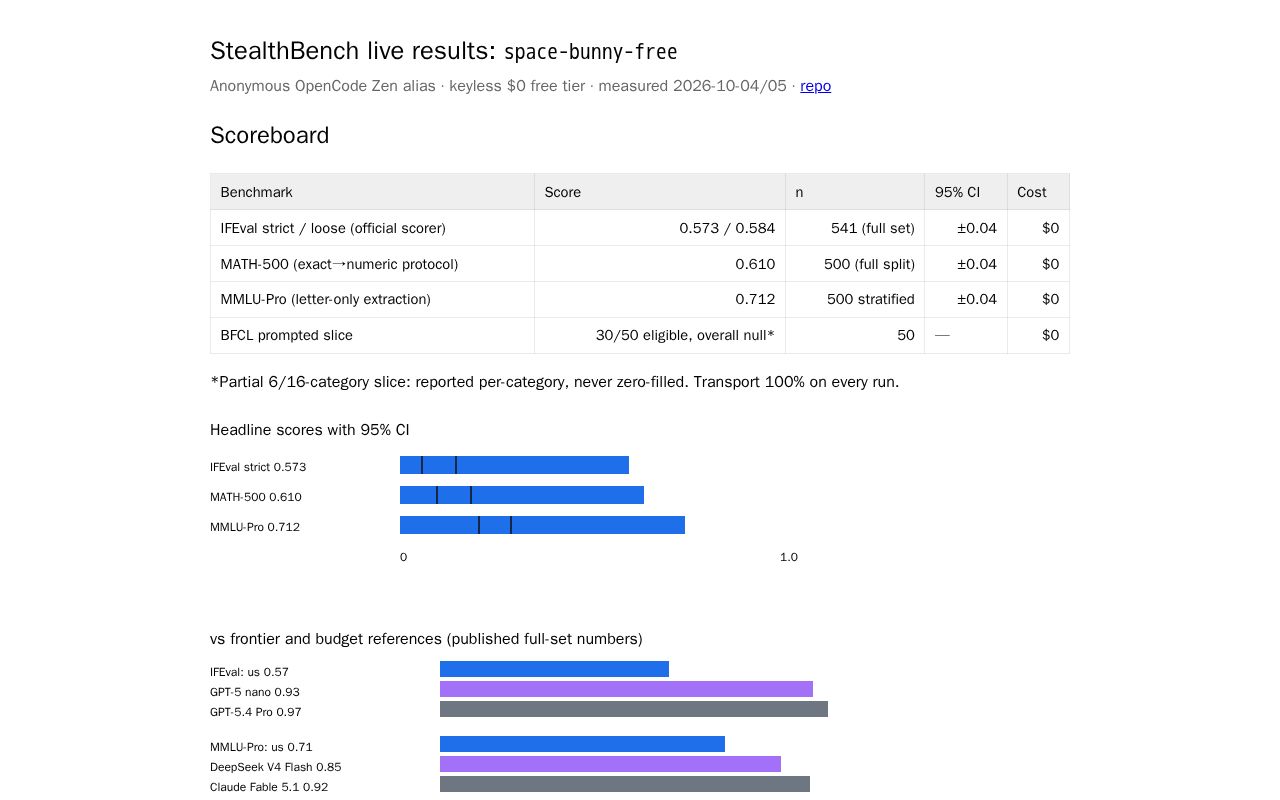Select the IFEval strict / loose row label
This screenshot has height=800, width=1280.
pyautogui.click(x=372, y=228)
